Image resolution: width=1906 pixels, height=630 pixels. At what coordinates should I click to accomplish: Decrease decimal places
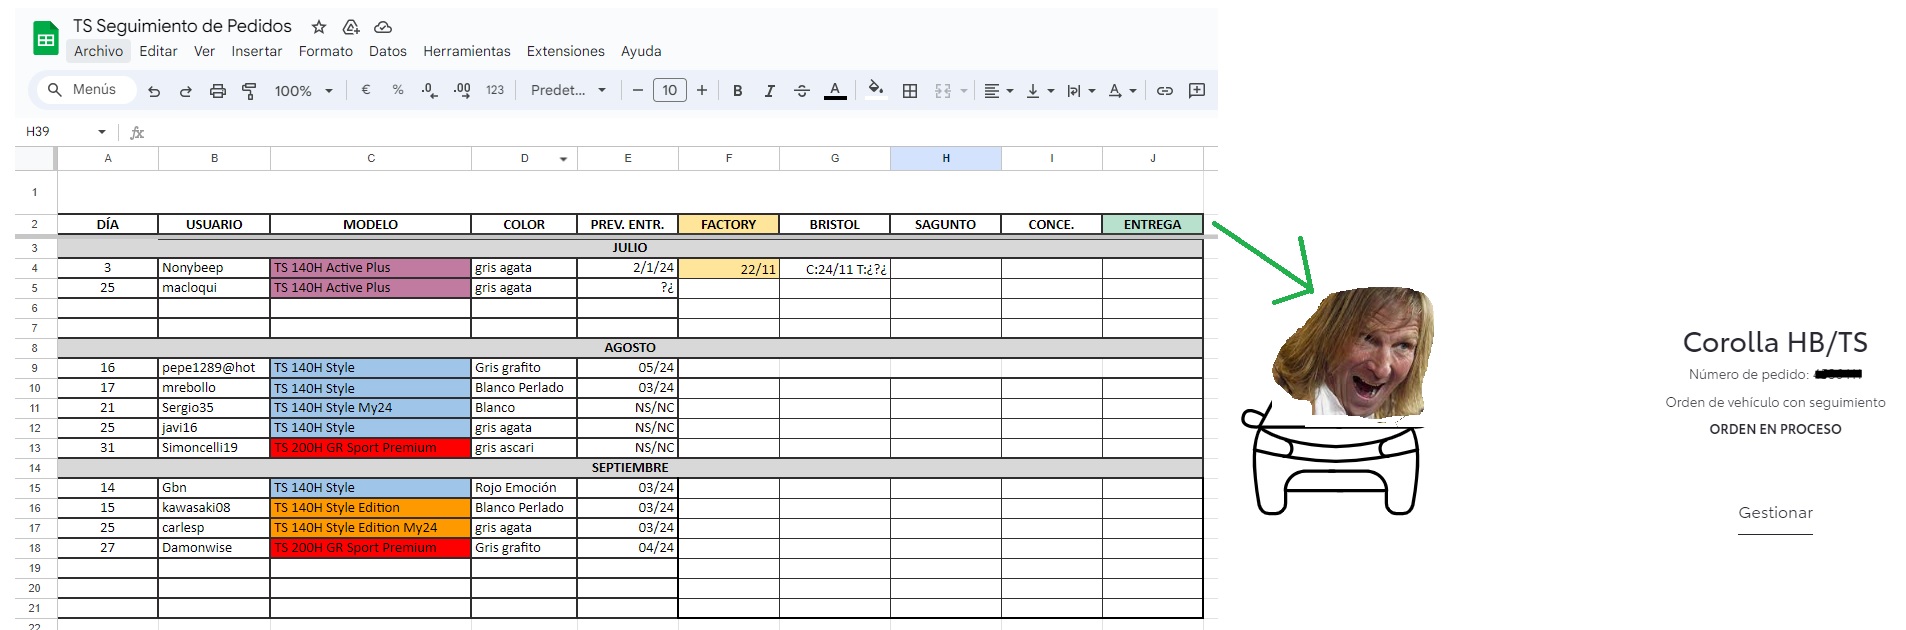coord(429,90)
